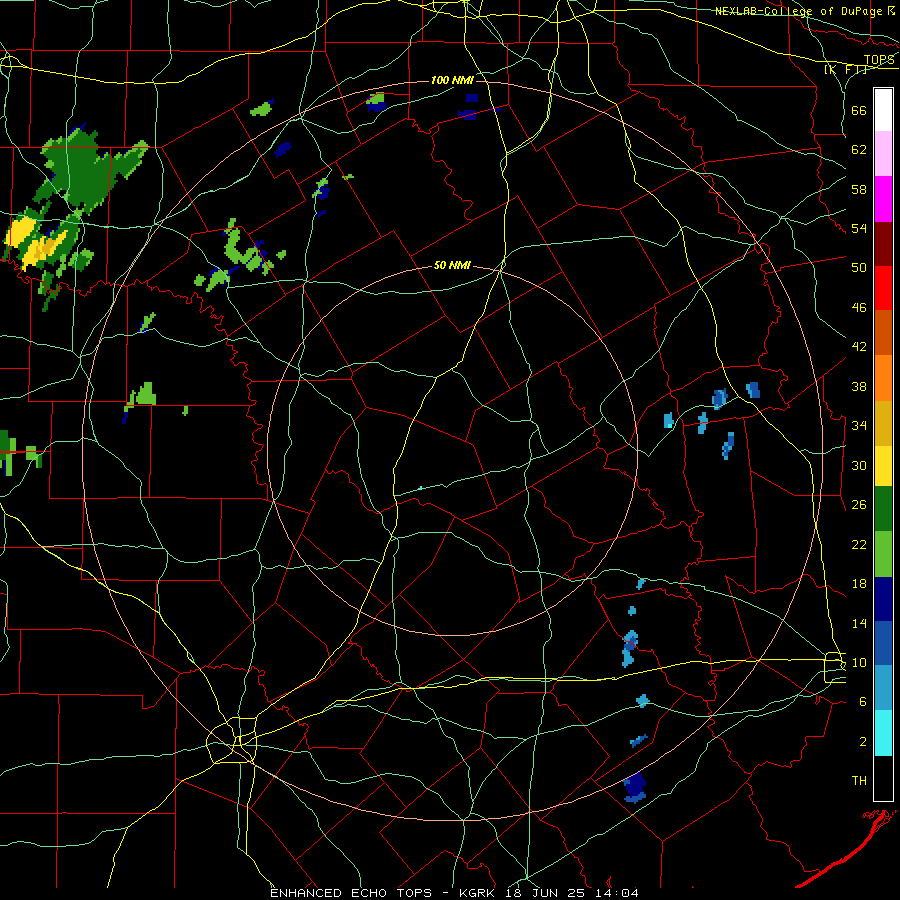Click the "14:04" timestamp in caption
900x900 pixels.
(616, 893)
